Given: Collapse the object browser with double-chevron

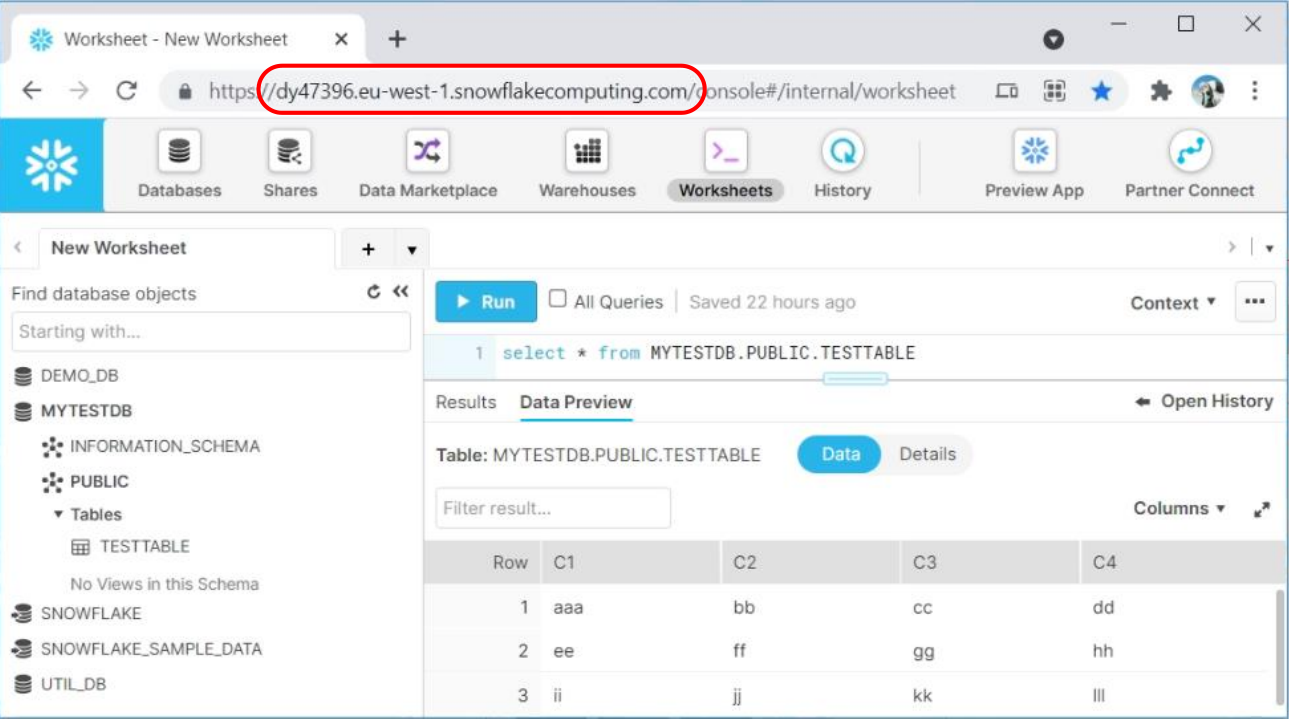Looking at the screenshot, I should pos(401,292).
